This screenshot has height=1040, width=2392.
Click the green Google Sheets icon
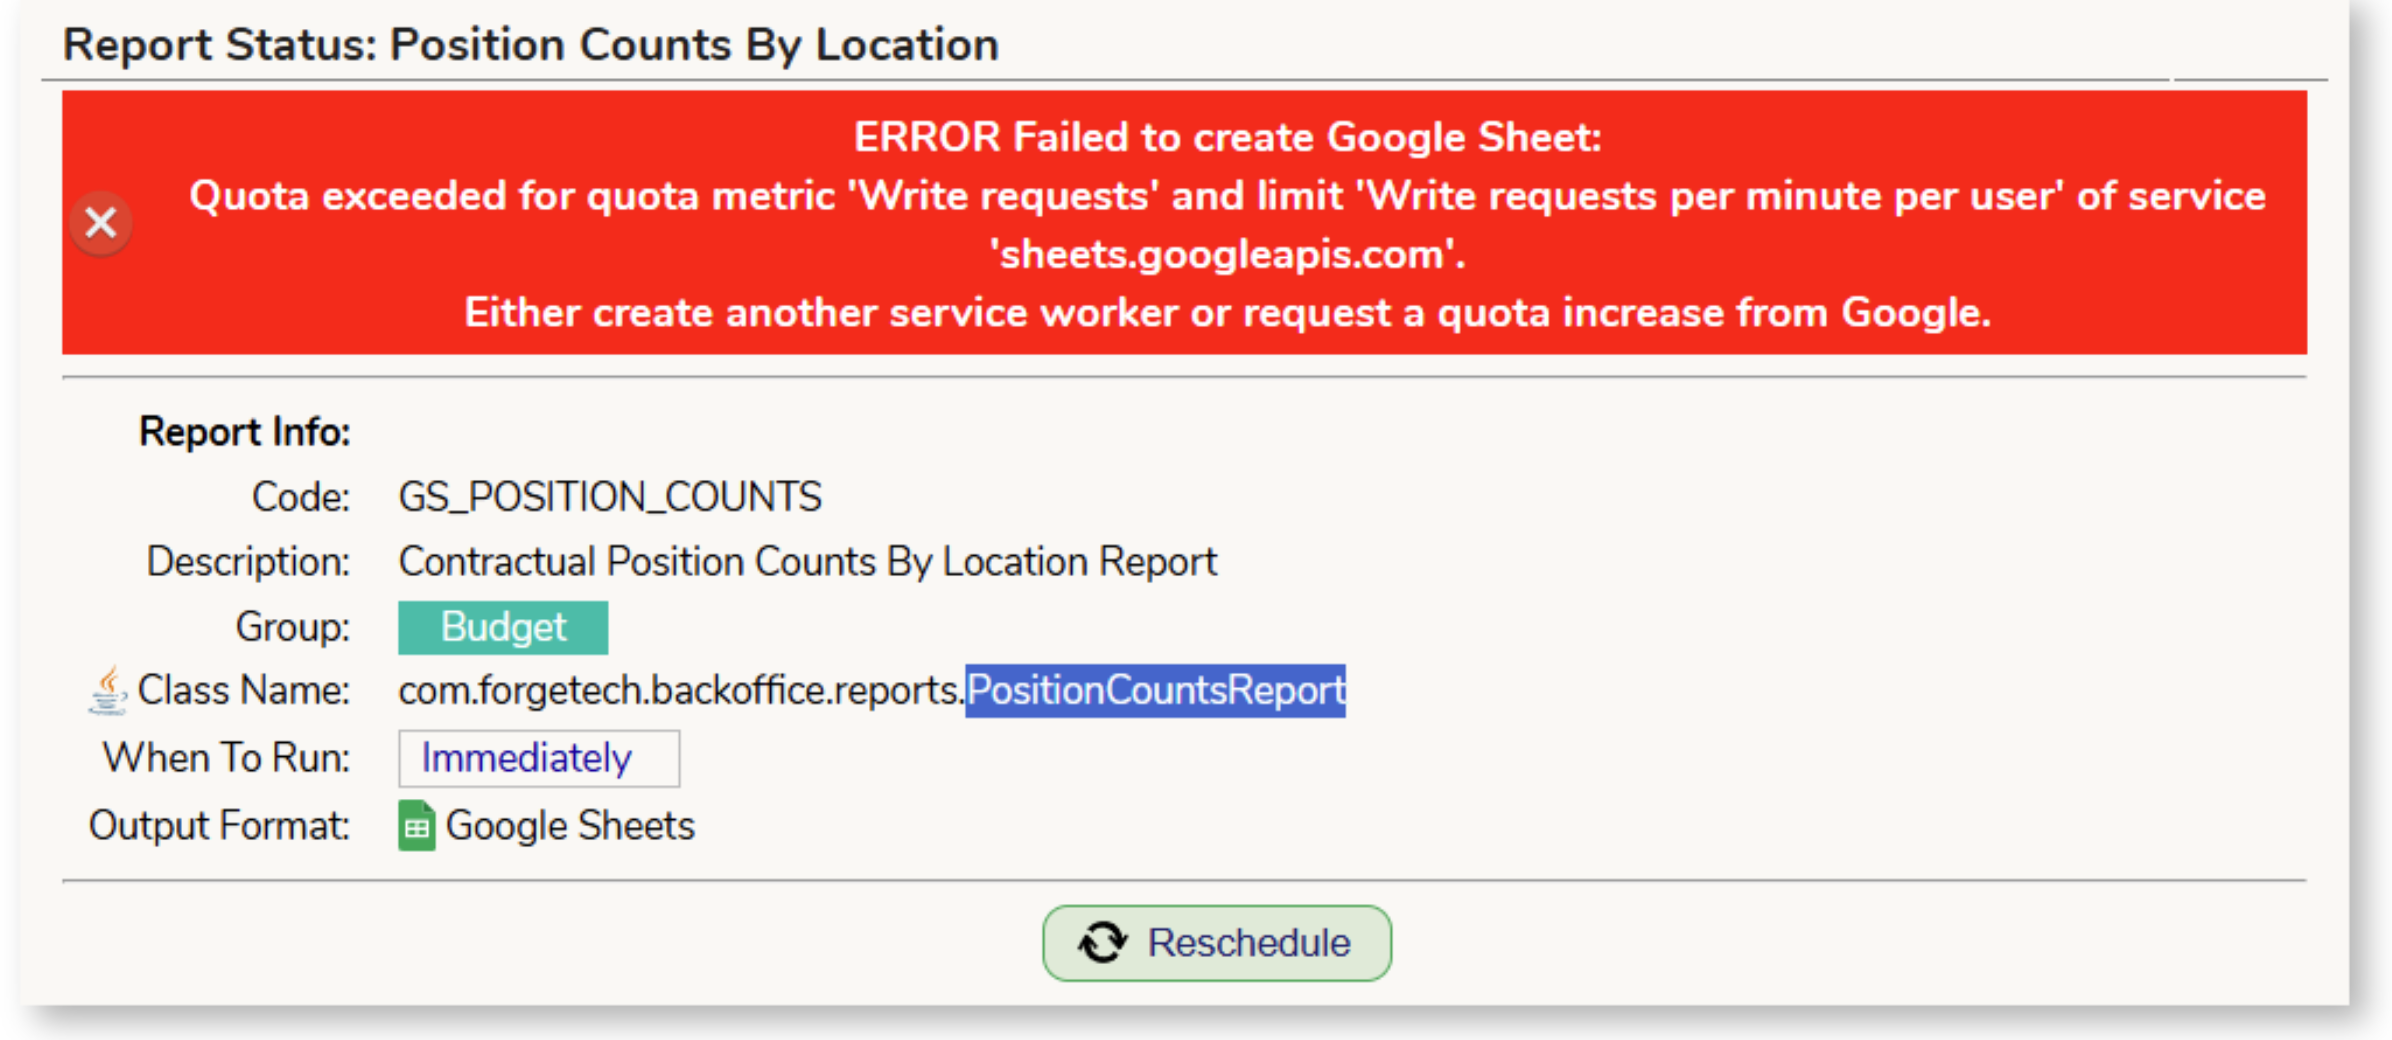tap(416, 826)
